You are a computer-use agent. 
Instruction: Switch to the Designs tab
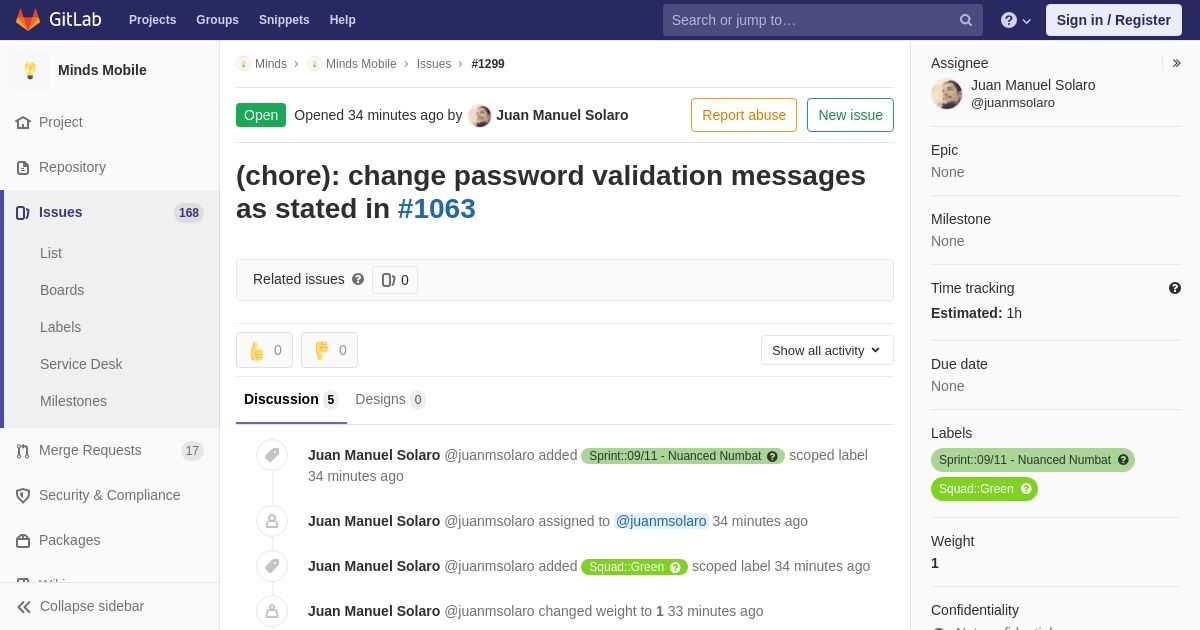390,399
